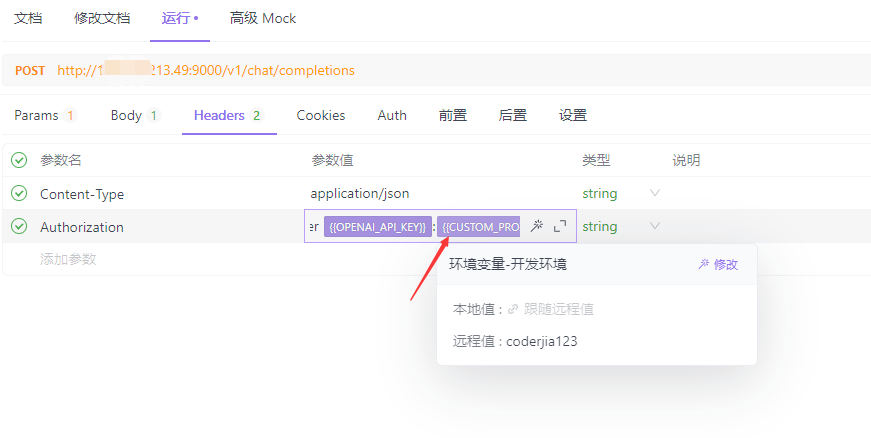Click the magic wand icon in Authorization value
The image size is (871, 438).
[536, 226]
